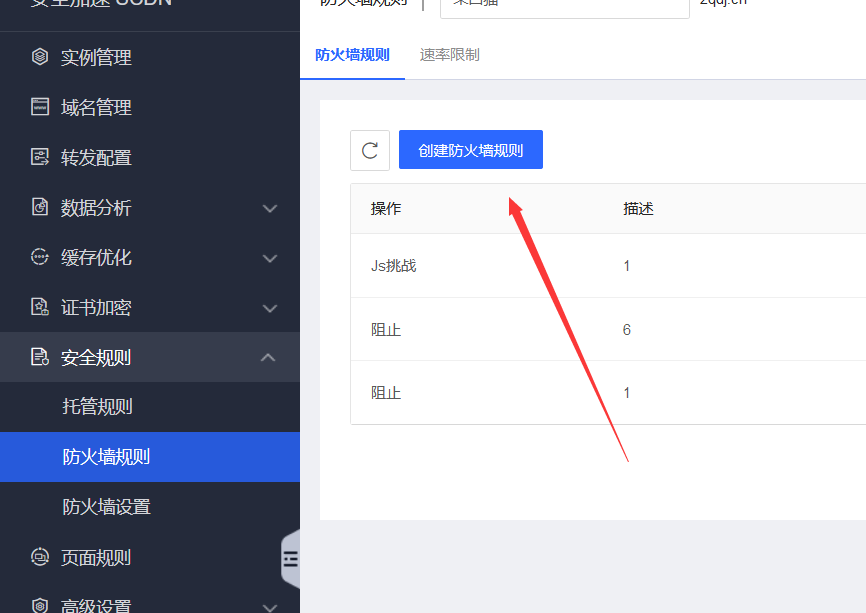
Task: Click the 转发配置 sidebar icon
Action: click(x=40, y=157)
